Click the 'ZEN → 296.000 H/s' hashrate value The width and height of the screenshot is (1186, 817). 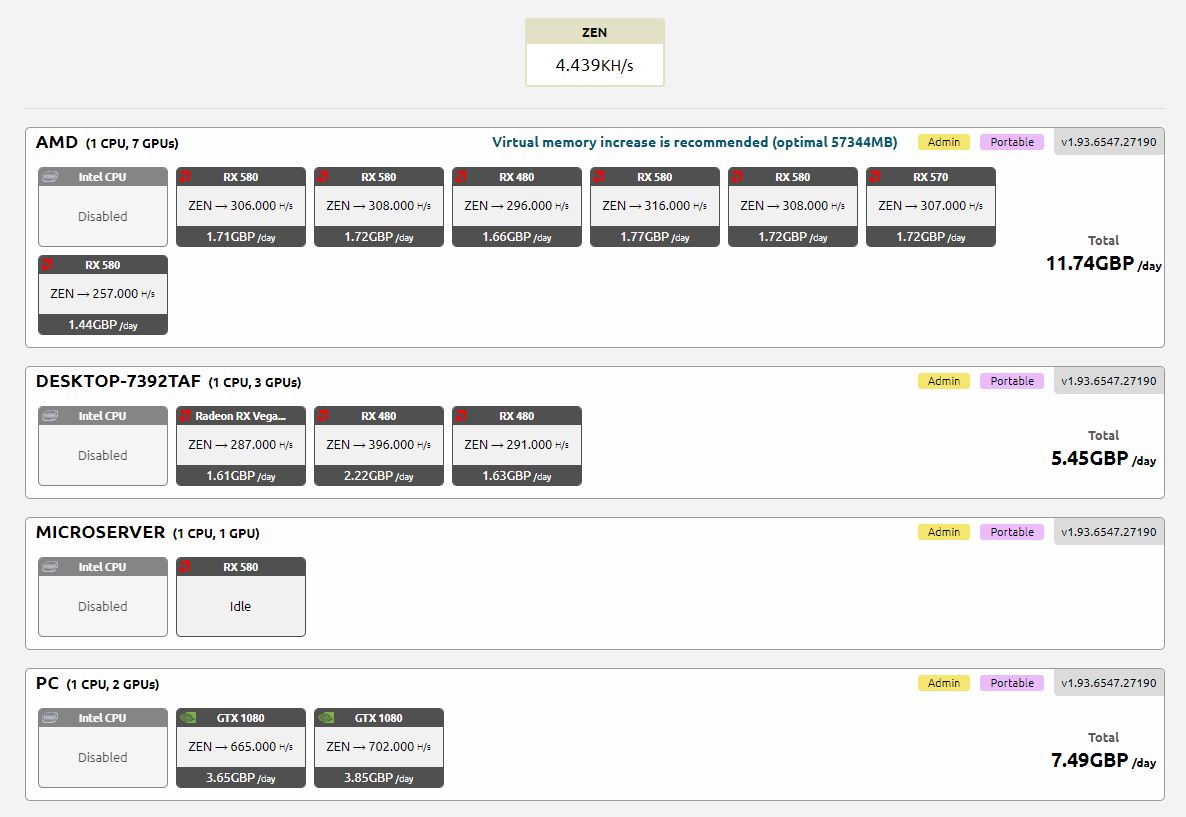coord(517,206)
